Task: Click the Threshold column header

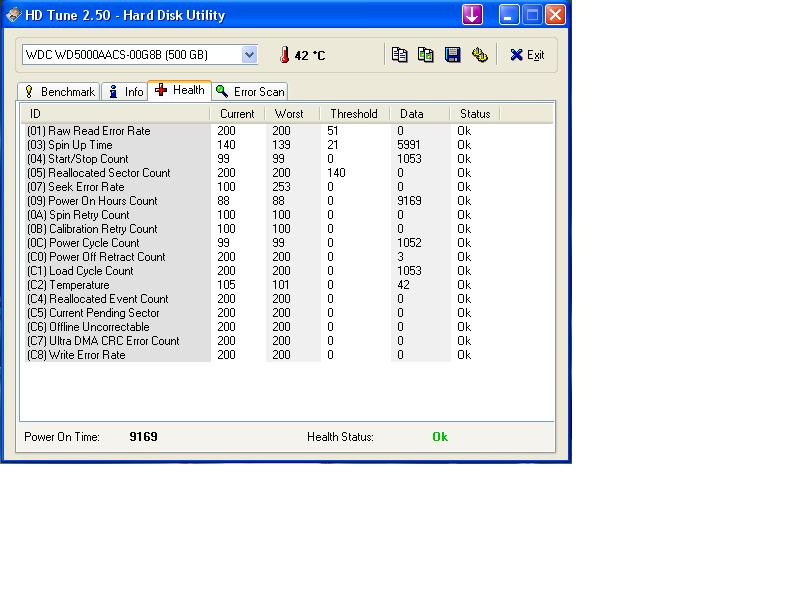Action: point(355,114)
